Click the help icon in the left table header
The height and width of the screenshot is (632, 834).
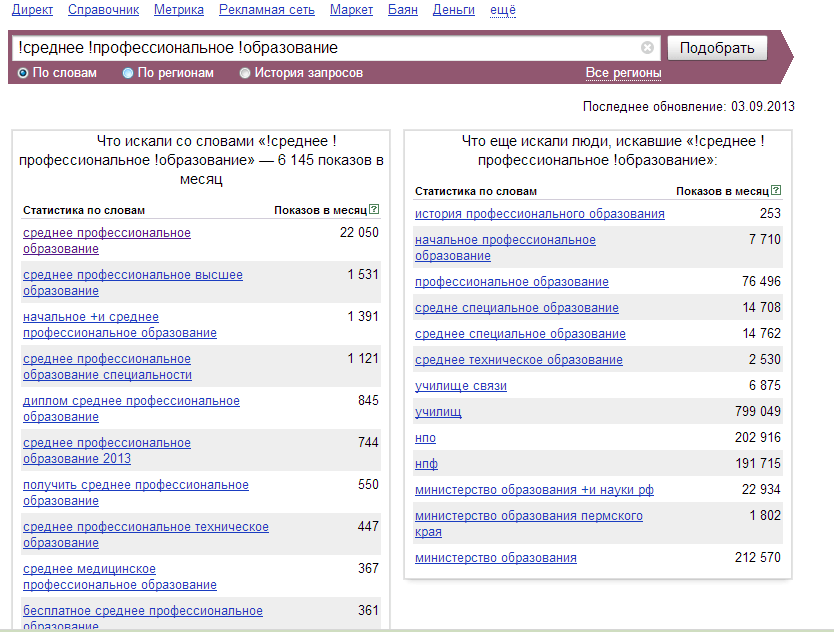(374, 210)
